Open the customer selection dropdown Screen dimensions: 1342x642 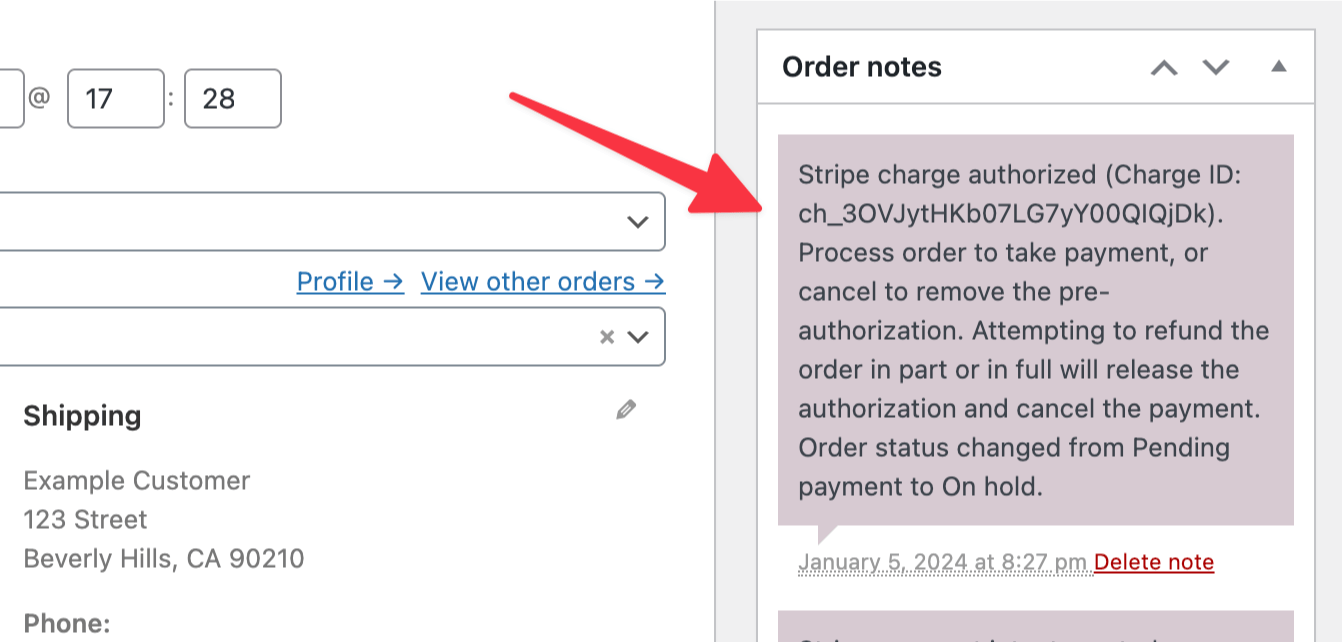tap(640, 337)
